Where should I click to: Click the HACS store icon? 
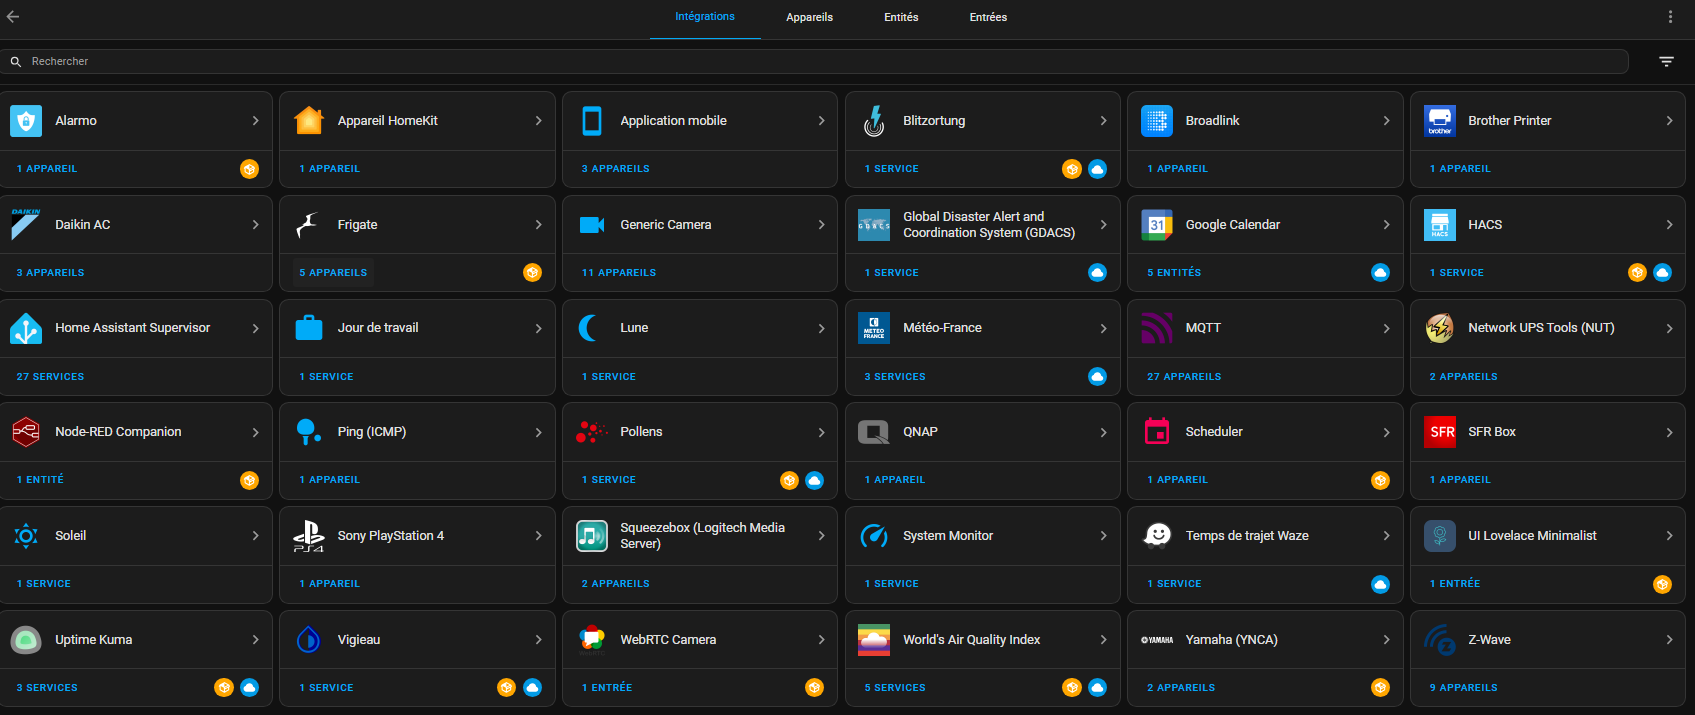click(1440, 225)
